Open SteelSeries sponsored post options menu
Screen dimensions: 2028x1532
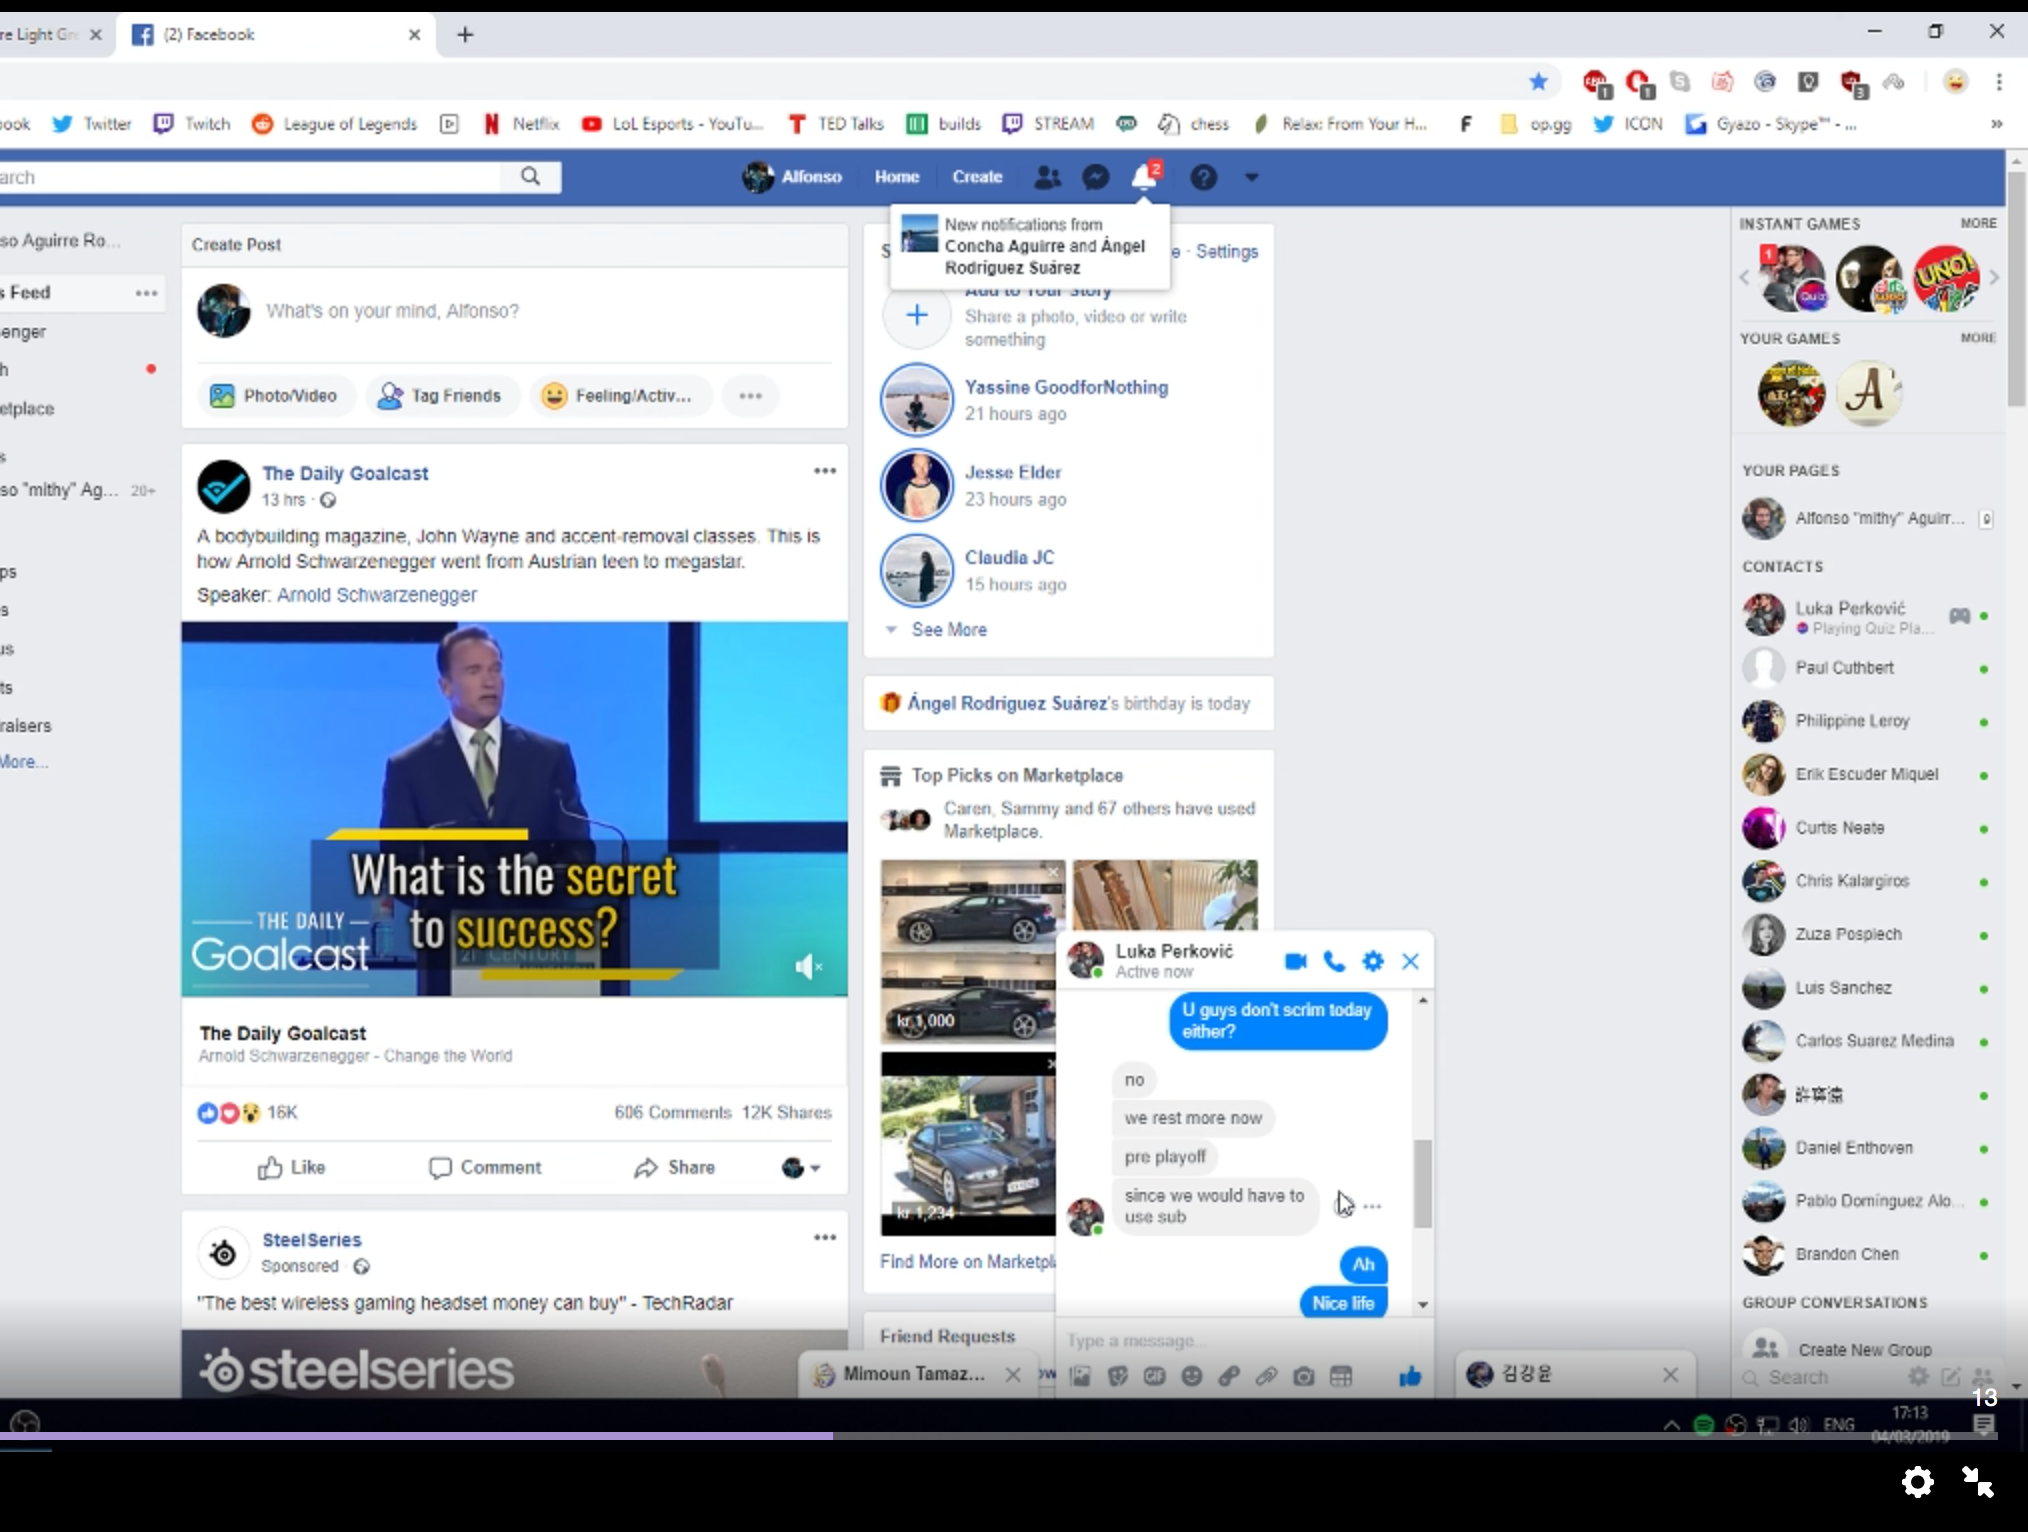[824, 1238]
